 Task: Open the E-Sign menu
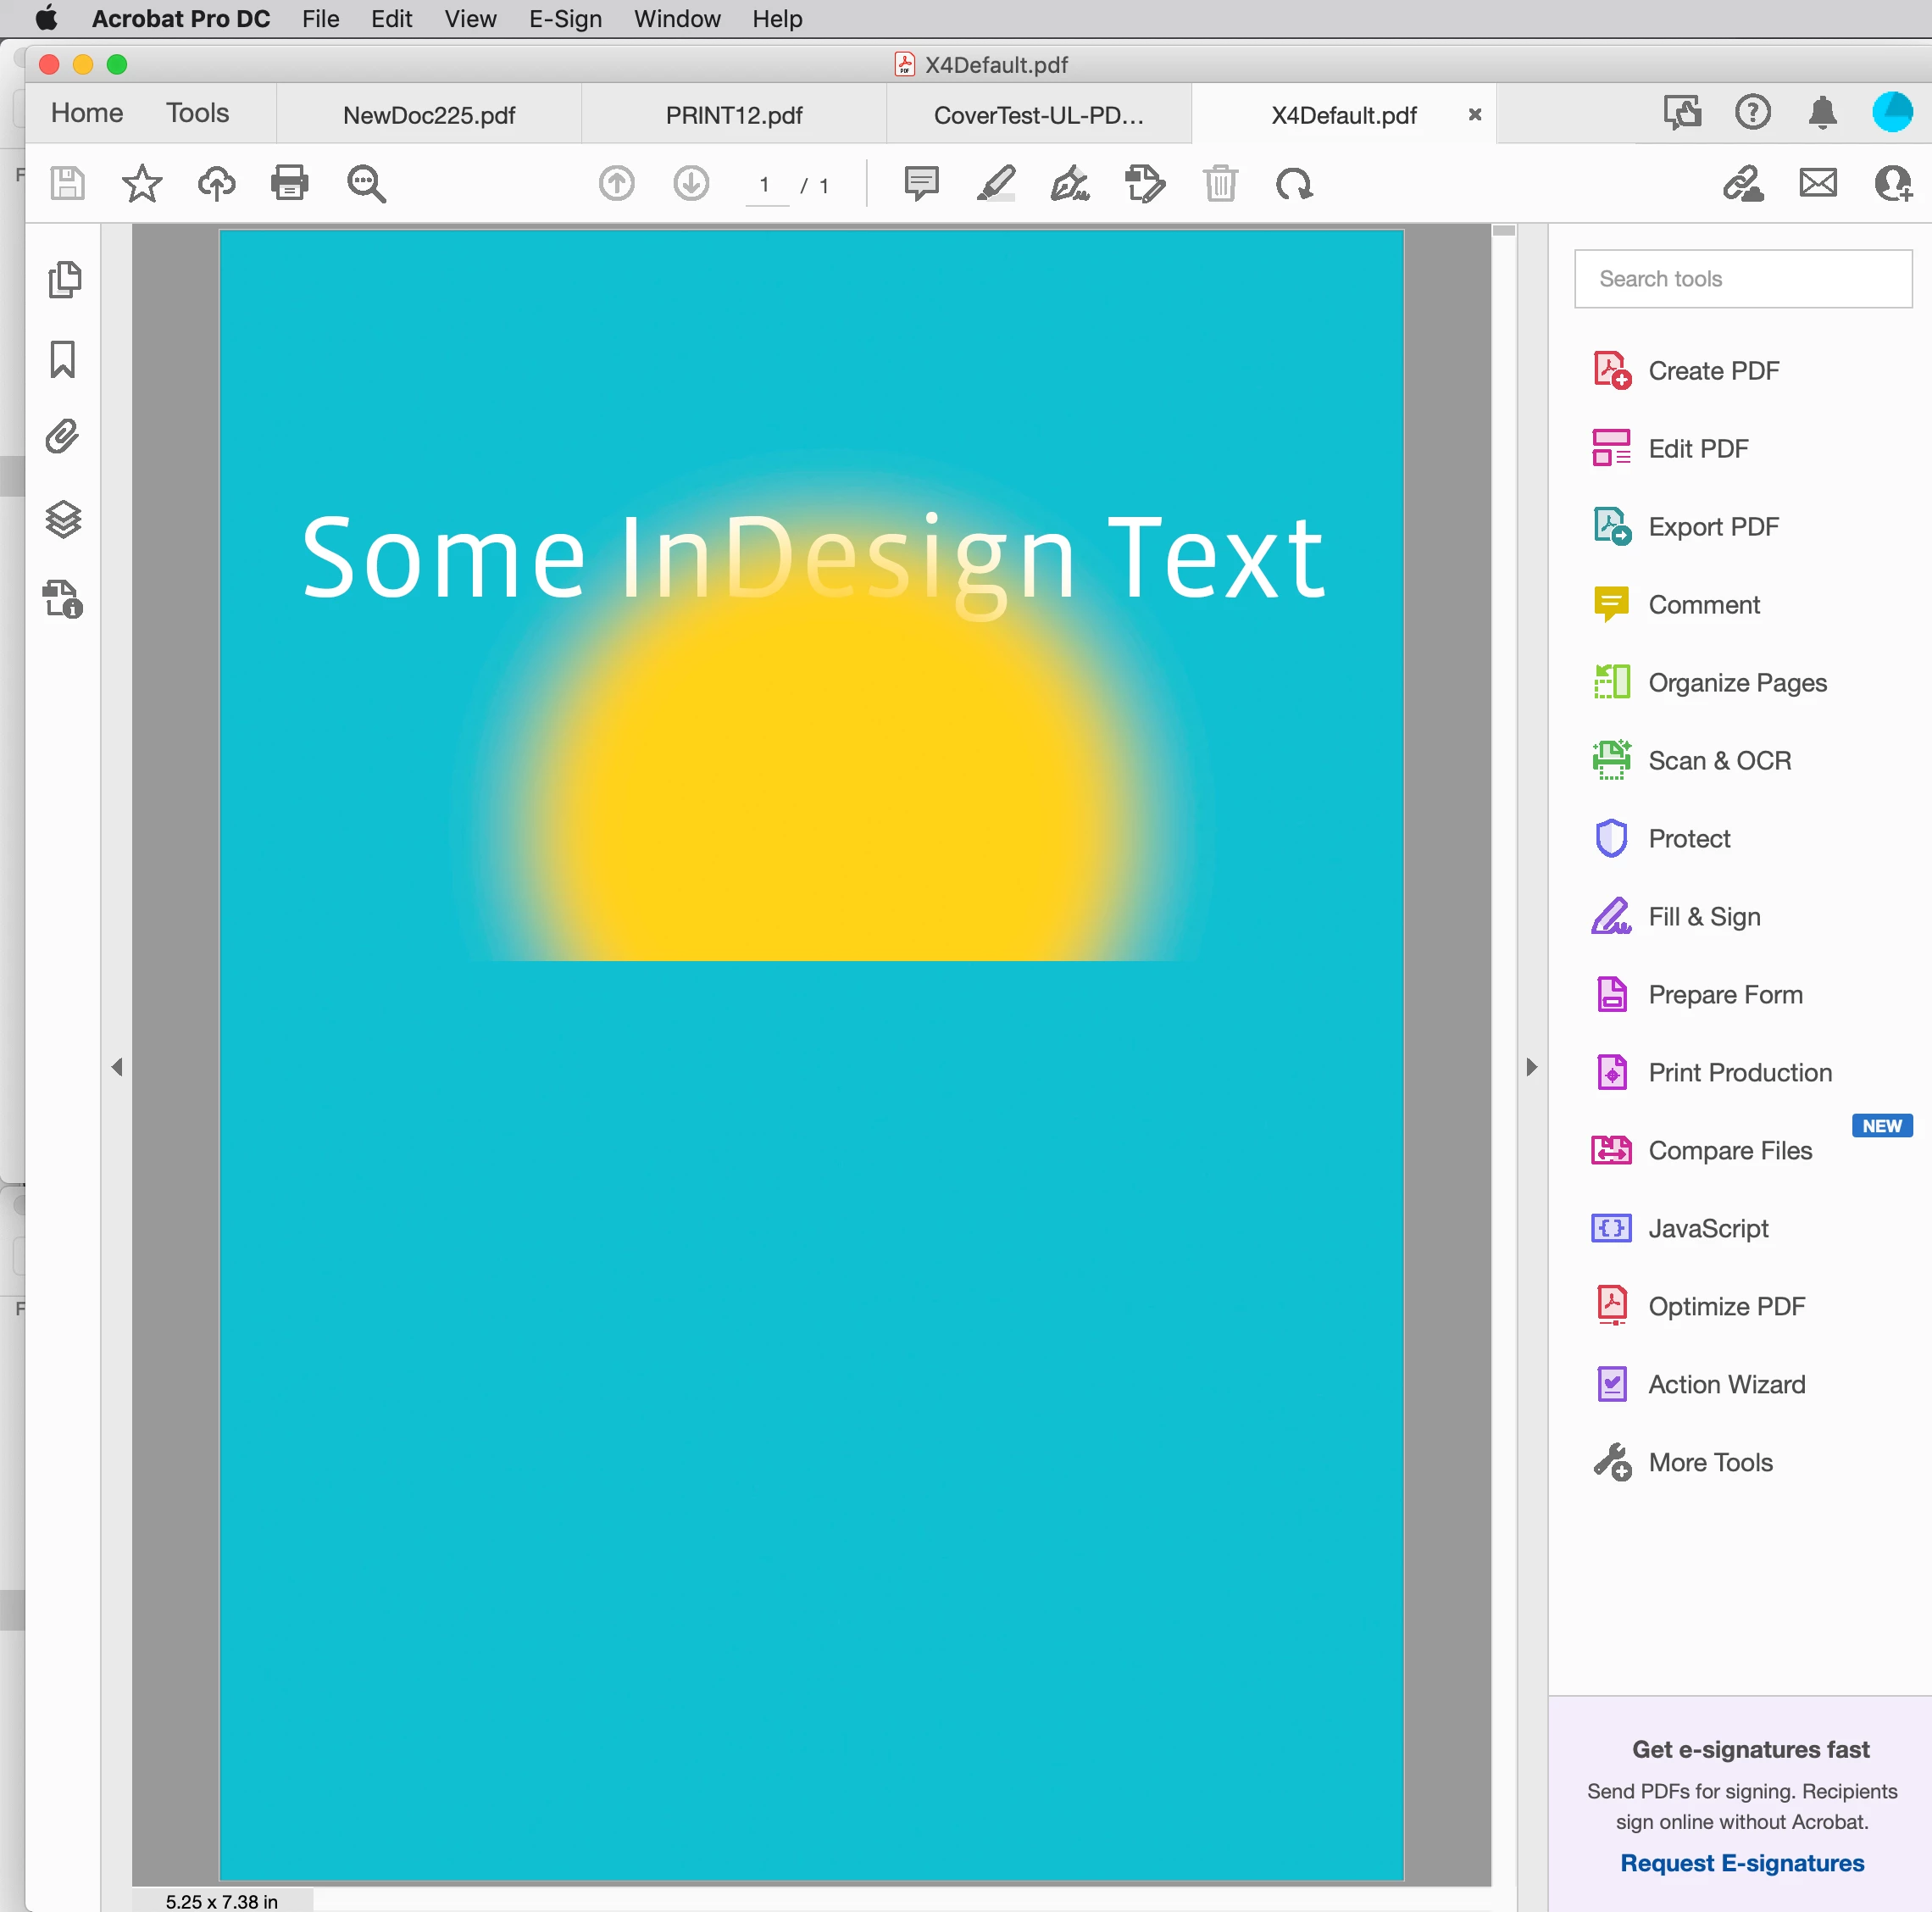click(x=565, y=19)
